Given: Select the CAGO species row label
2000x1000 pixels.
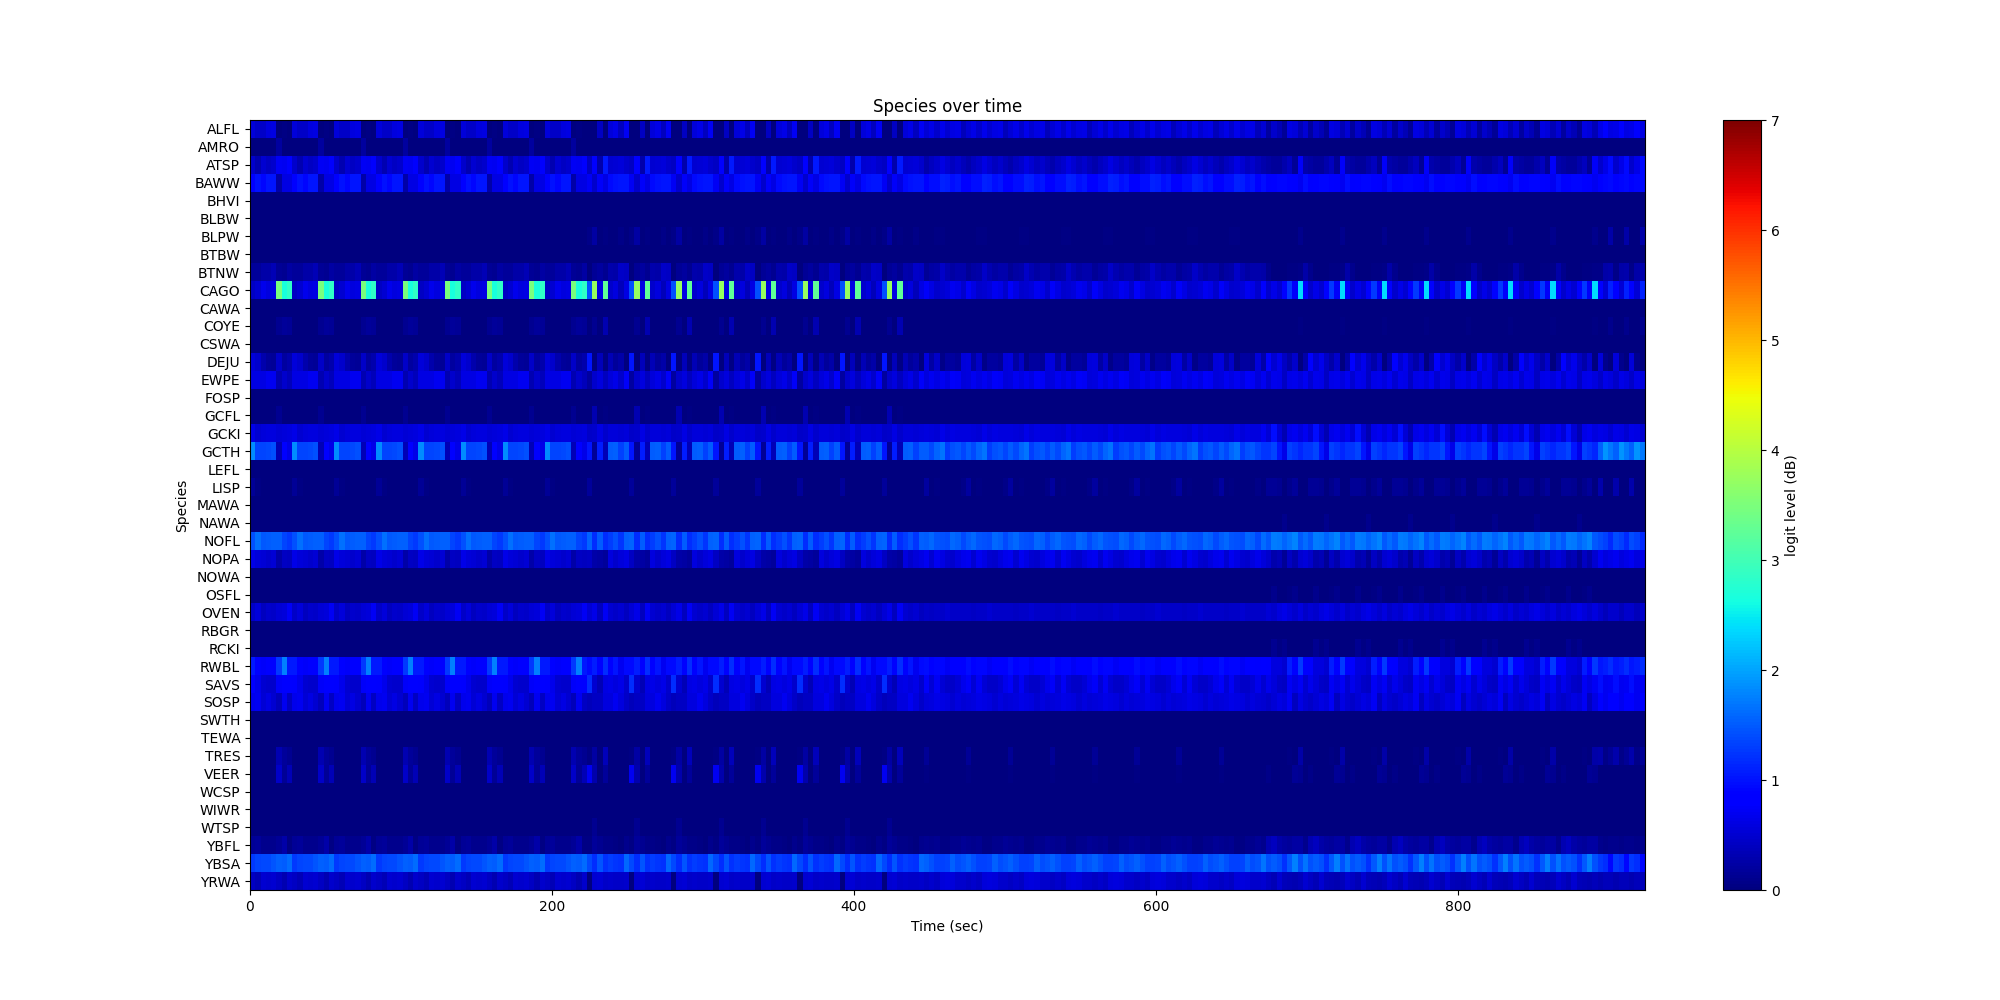Looking at the screenshot, I should (x=219, y=291).
